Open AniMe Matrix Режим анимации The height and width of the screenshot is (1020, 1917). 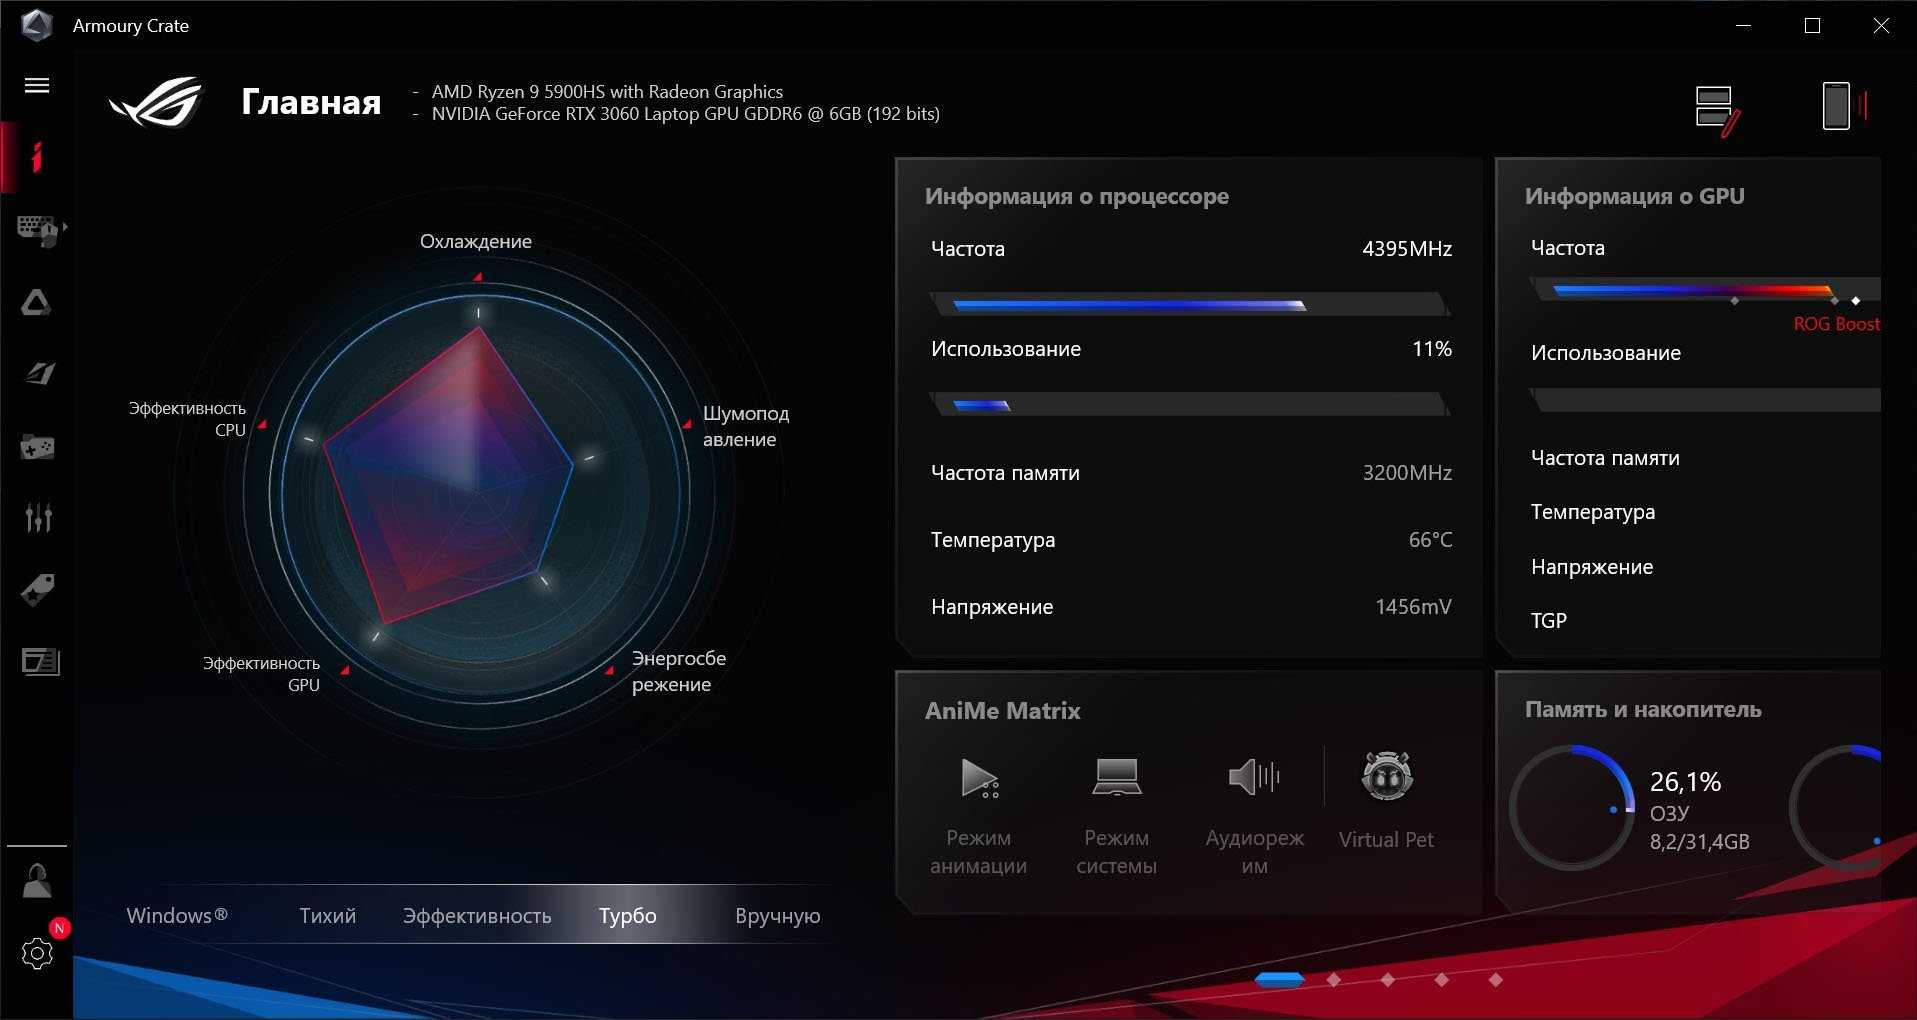[978, 812]
